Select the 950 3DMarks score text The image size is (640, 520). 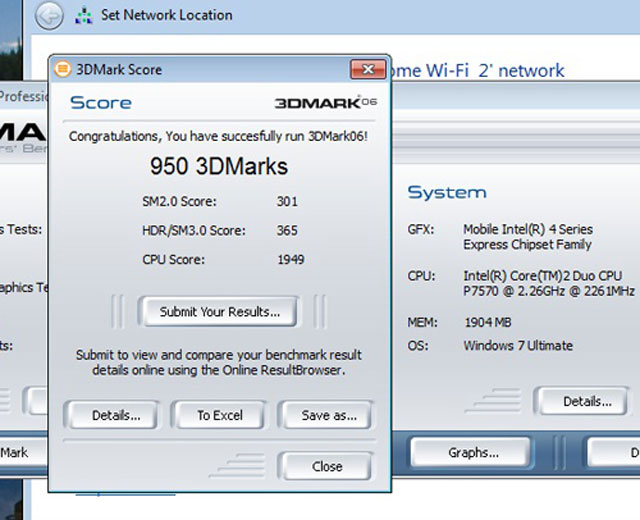pyautogui.click(x=219, y=166)
